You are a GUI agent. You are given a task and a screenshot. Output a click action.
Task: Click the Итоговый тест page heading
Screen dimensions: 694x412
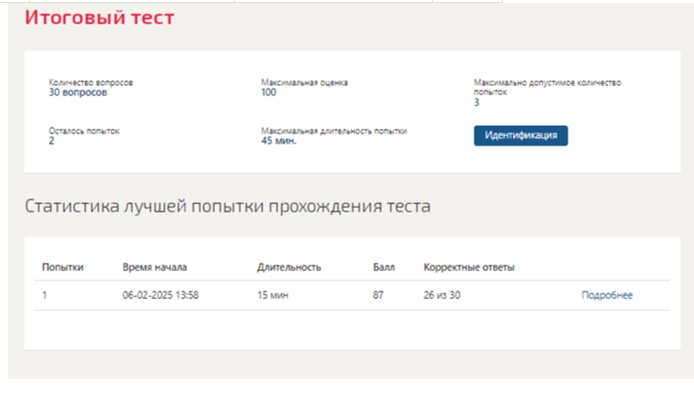(100, 17)
